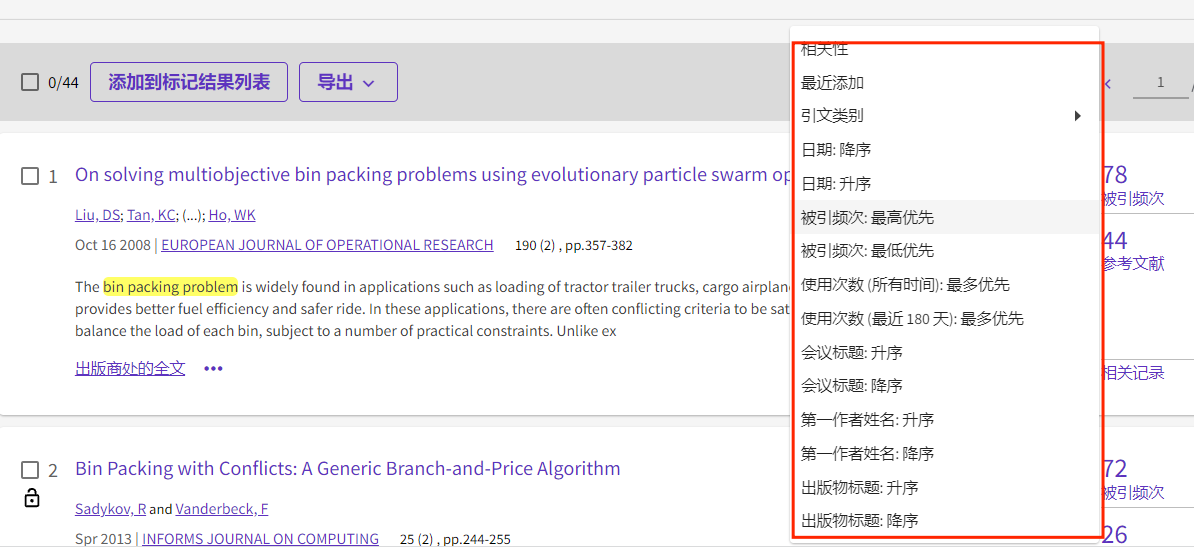Click the previous page arrow icon
Screen dimensions: 1194x555
[1108, 84]
